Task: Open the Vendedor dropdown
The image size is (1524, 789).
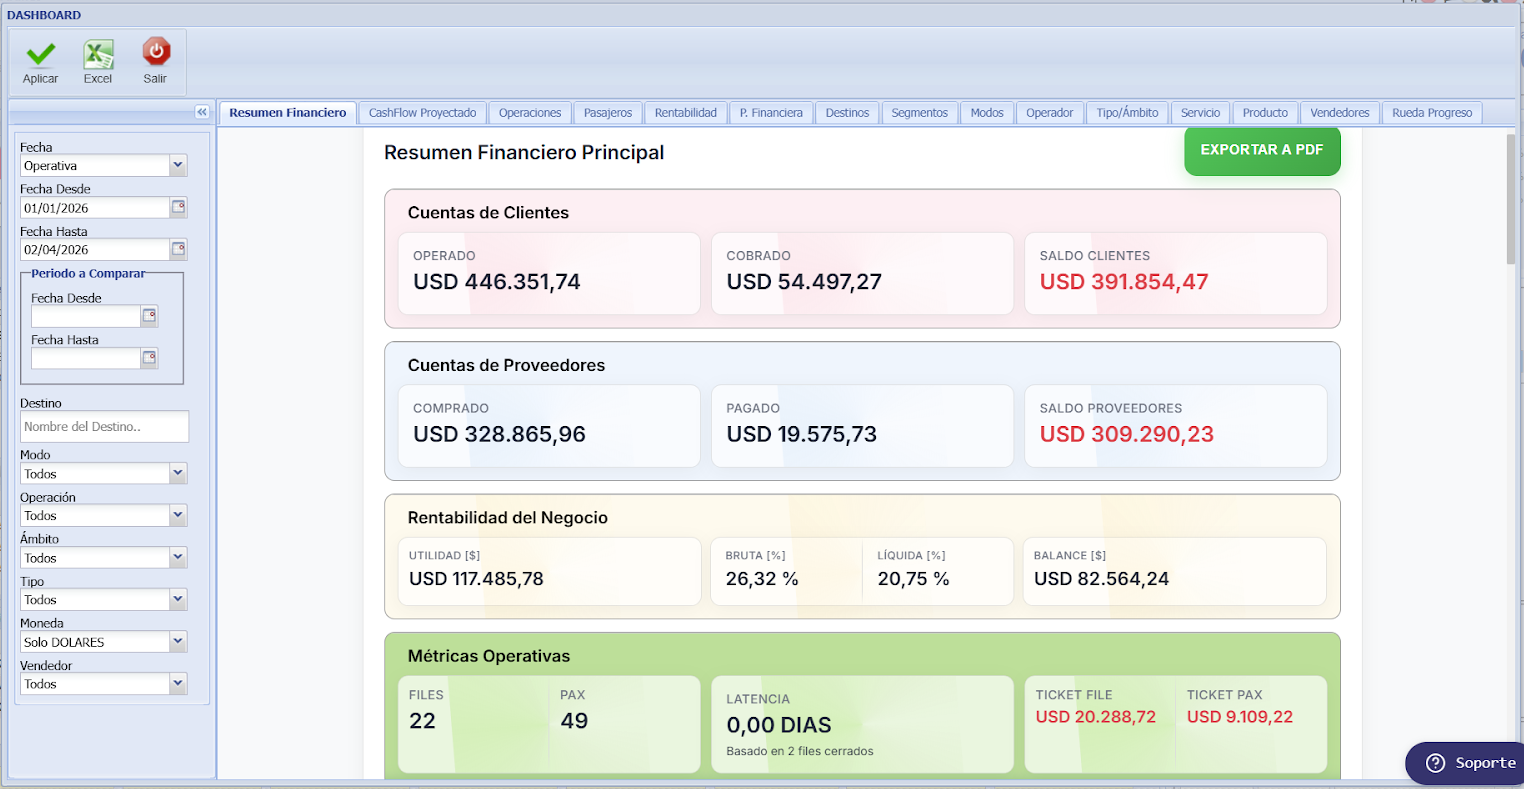Action: (180, 683)
